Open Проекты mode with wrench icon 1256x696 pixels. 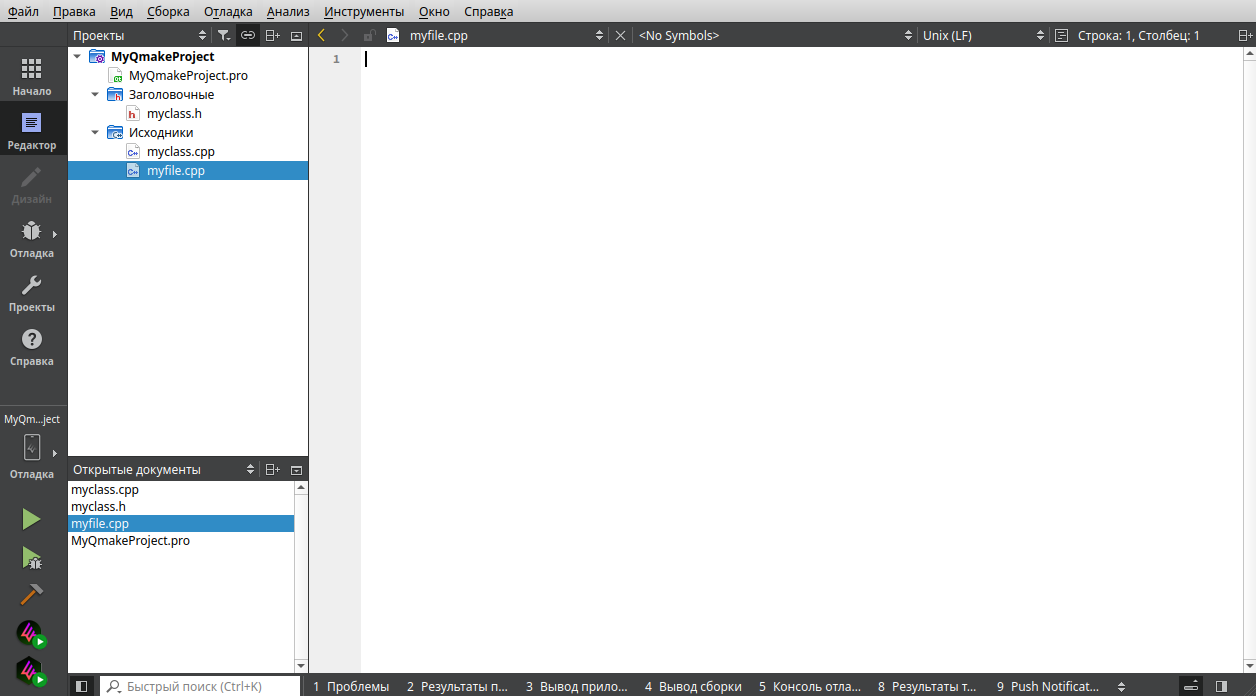pos(32,293)
